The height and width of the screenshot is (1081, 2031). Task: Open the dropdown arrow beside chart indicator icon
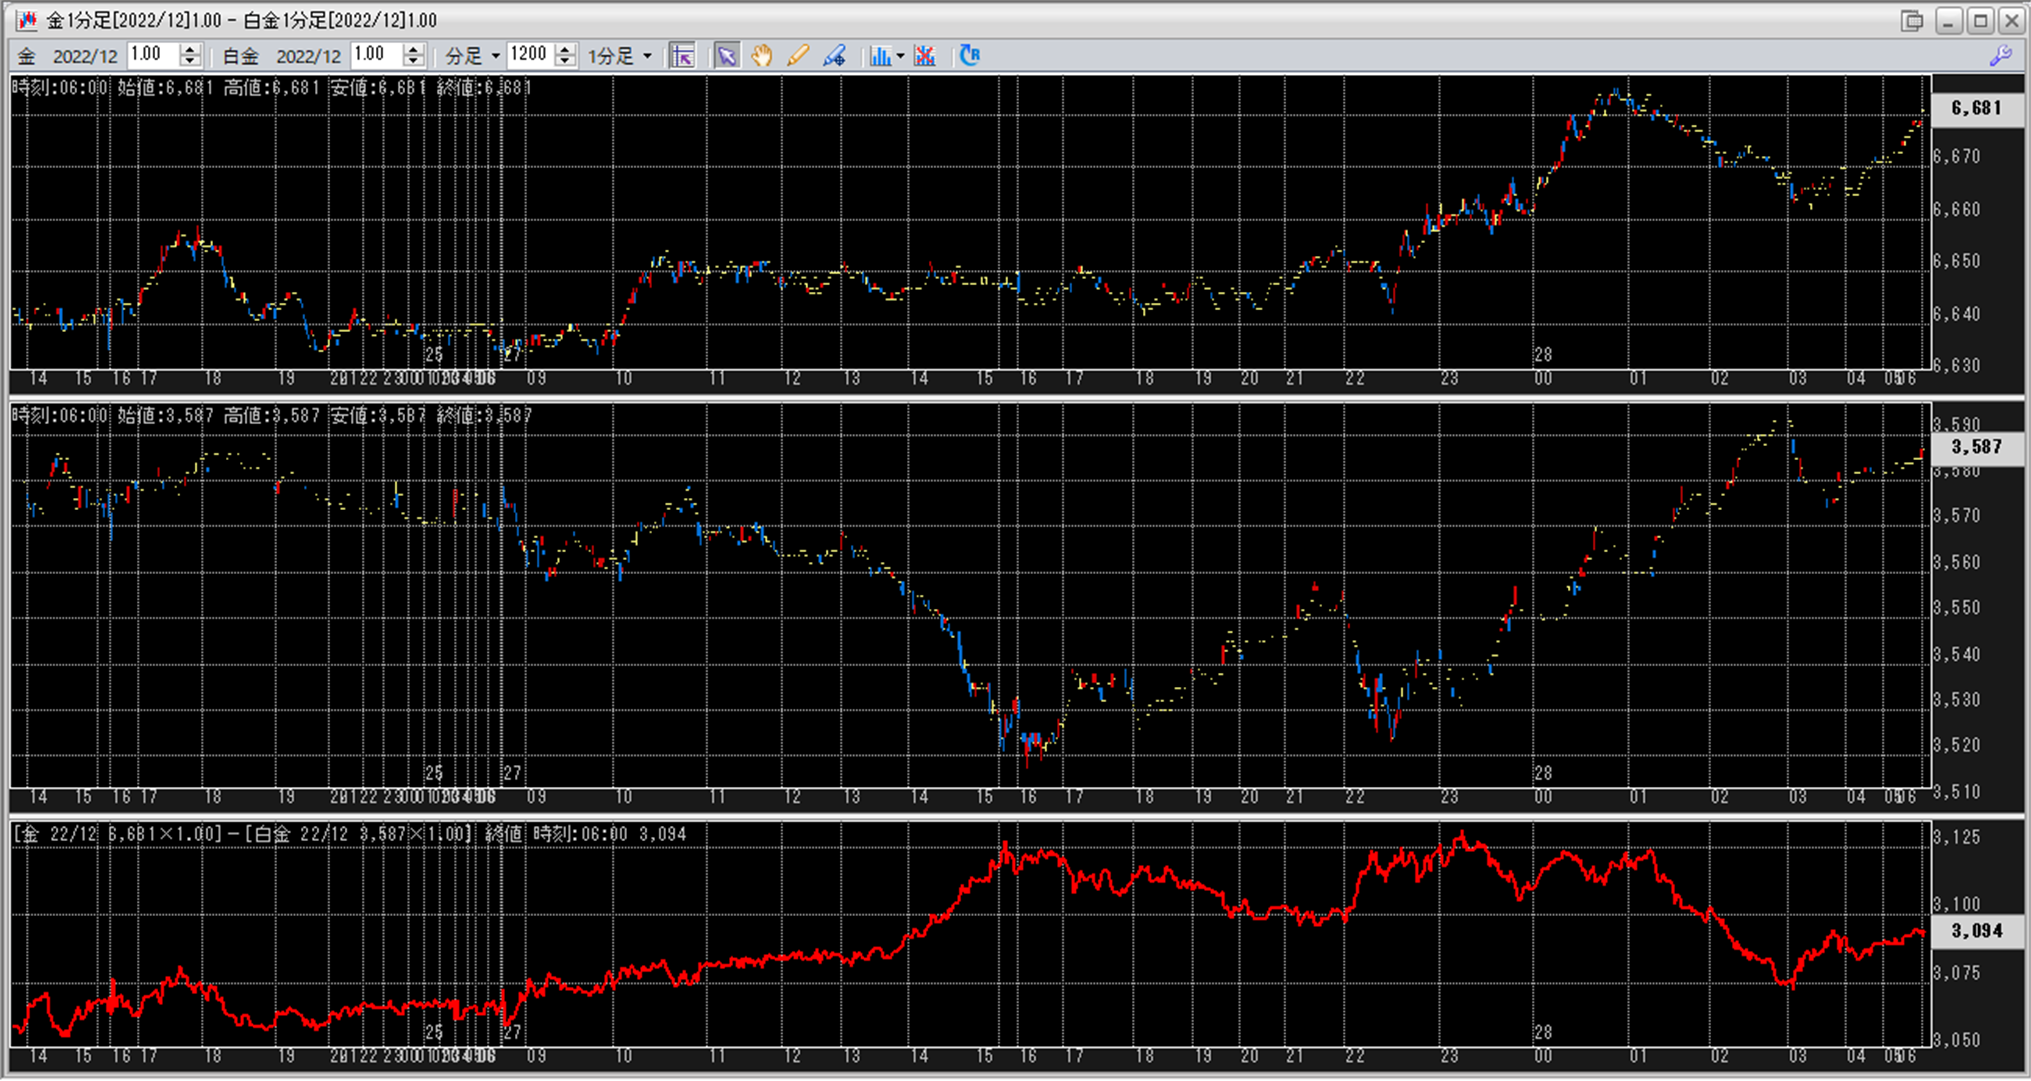click(x=901, y=56)
